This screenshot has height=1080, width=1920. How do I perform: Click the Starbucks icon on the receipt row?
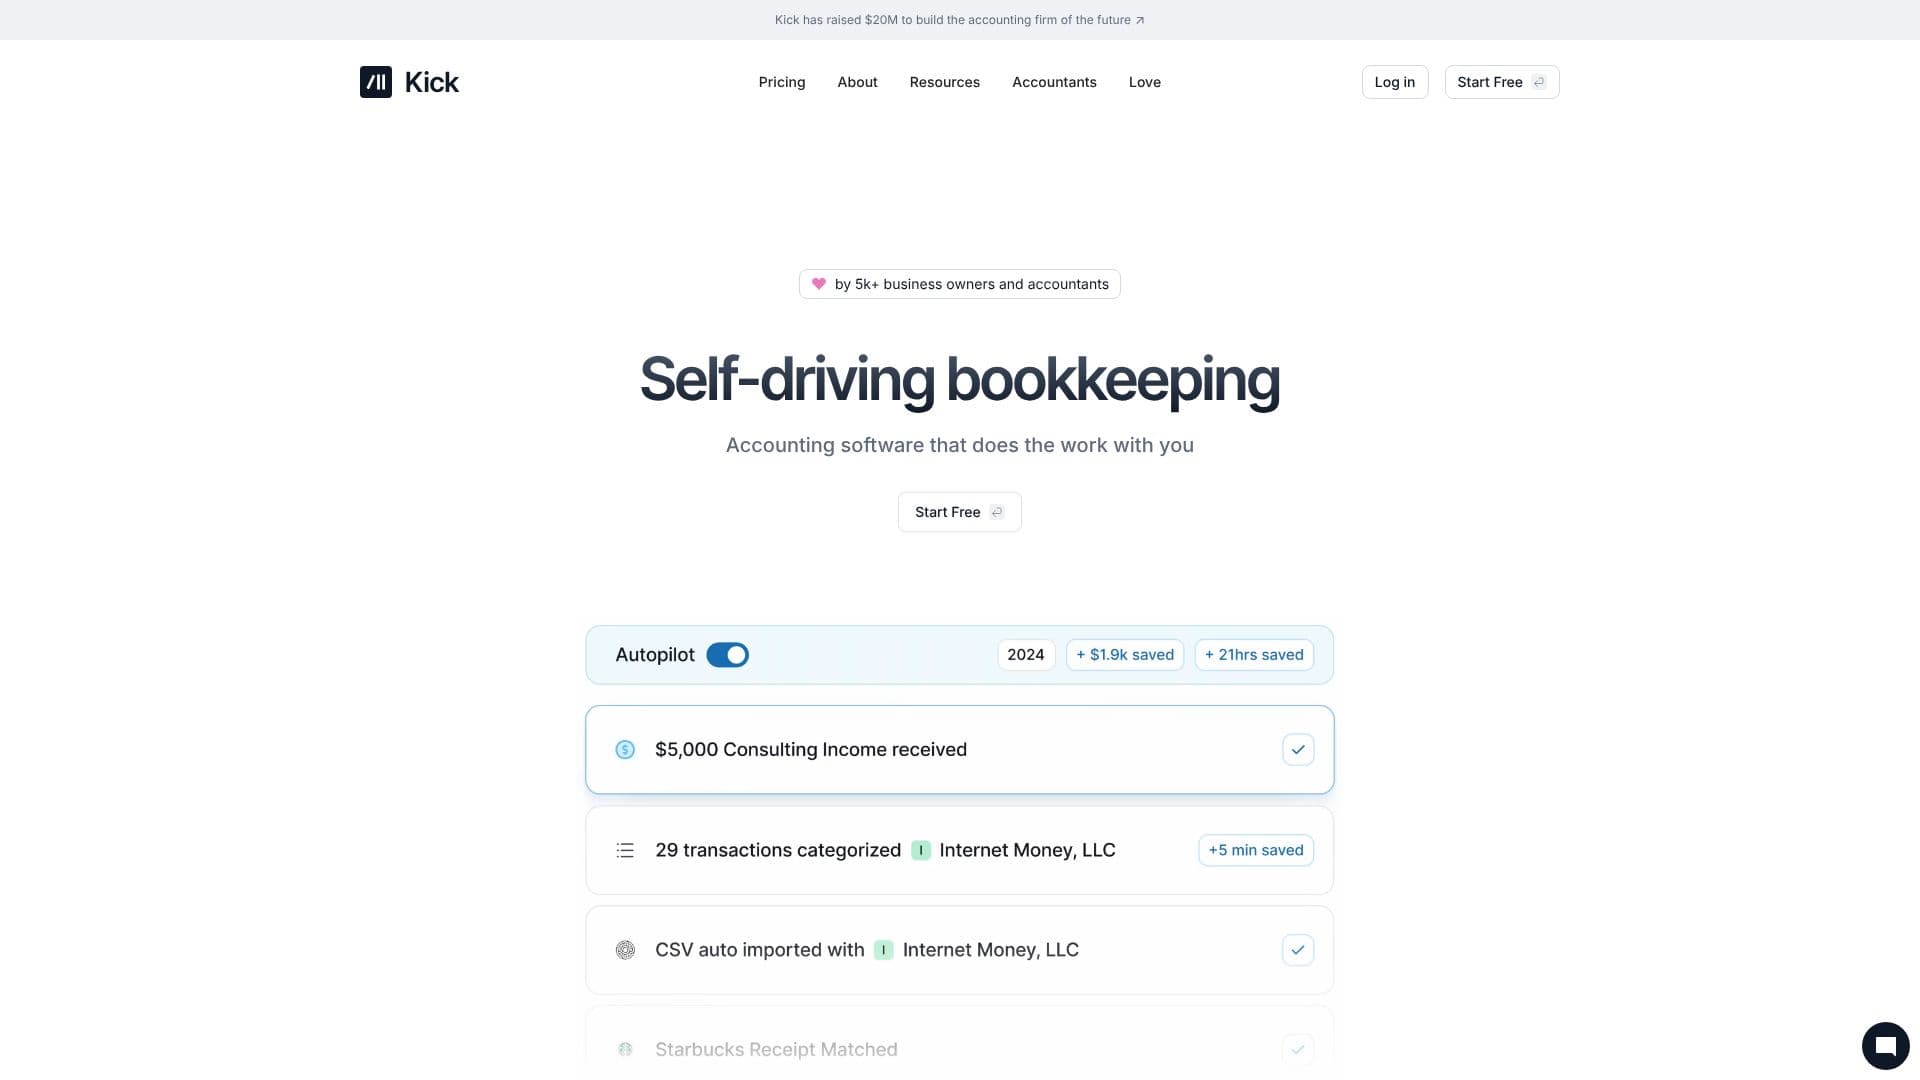click(x=625, y=1049)
